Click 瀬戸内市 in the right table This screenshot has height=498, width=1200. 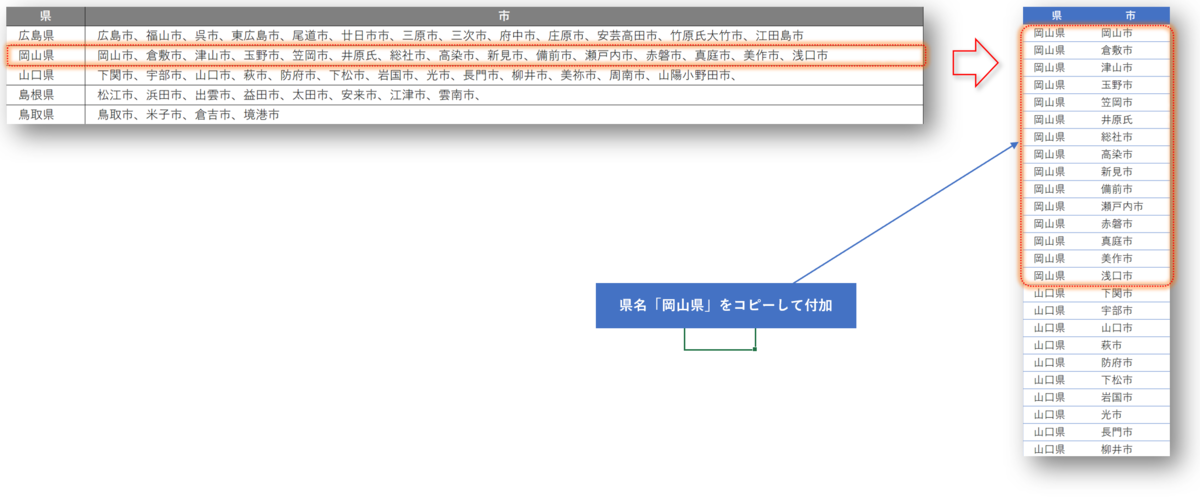(x=1122, y=206)
